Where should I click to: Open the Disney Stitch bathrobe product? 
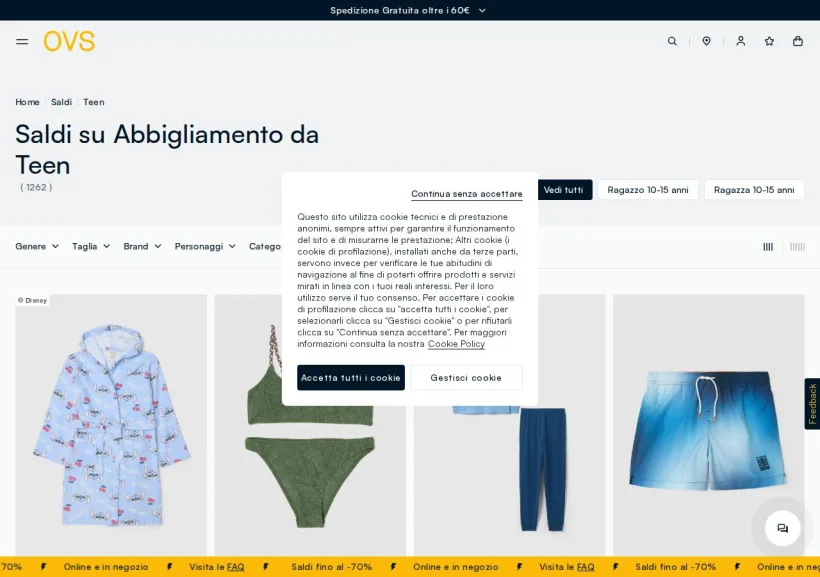[111, 425]
